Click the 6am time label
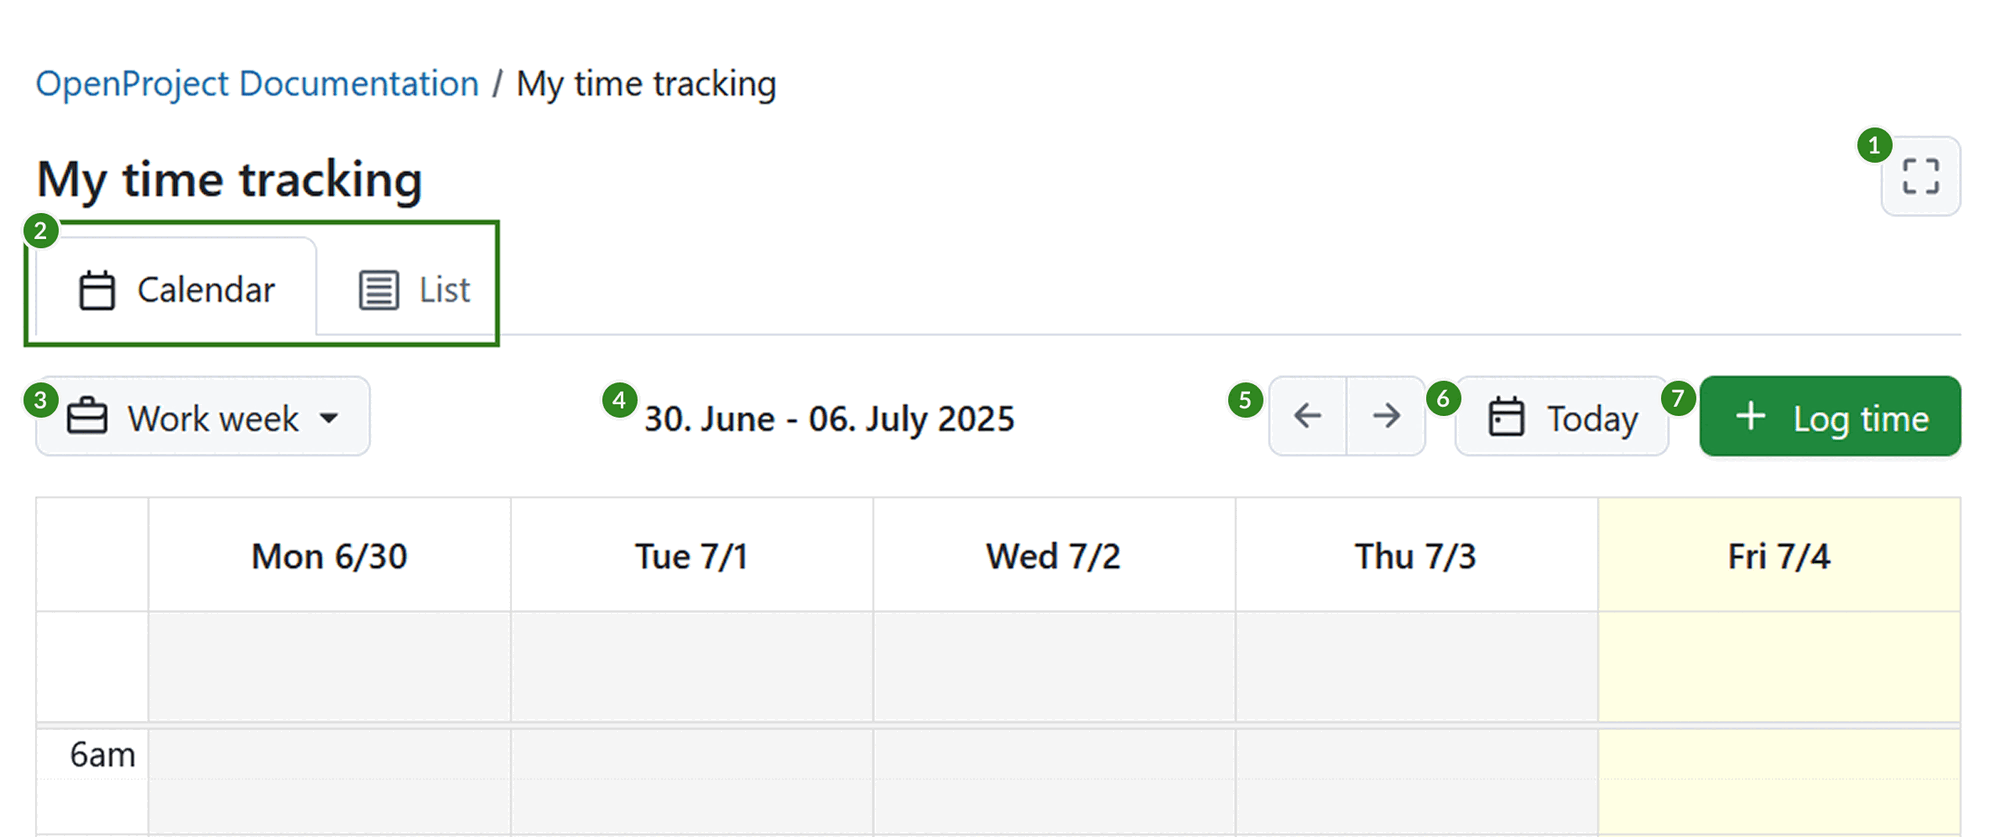Image resolution: width=2000 pixels, height=837 pixels. 103,754
